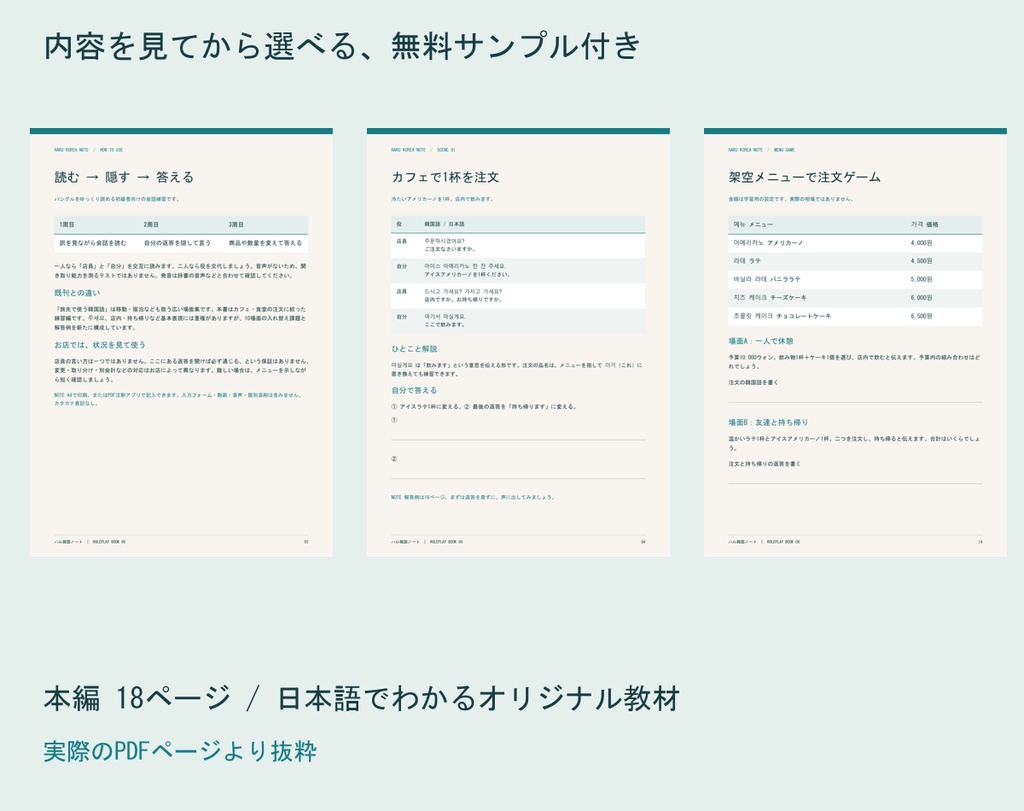Click the prompt '注文の韓国語を書く'
Viewport: 1024px width, 811px height.
753,383
